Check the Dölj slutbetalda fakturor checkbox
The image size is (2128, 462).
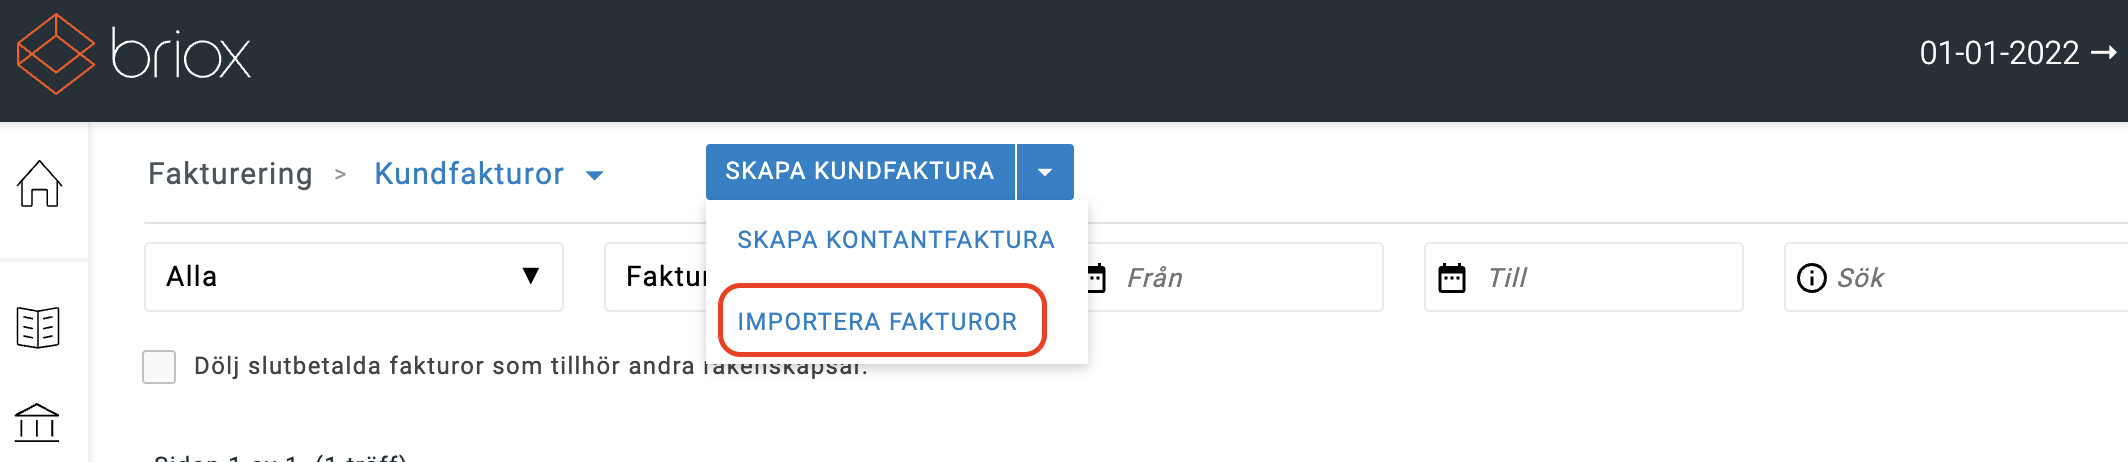(x=159, y=366)
